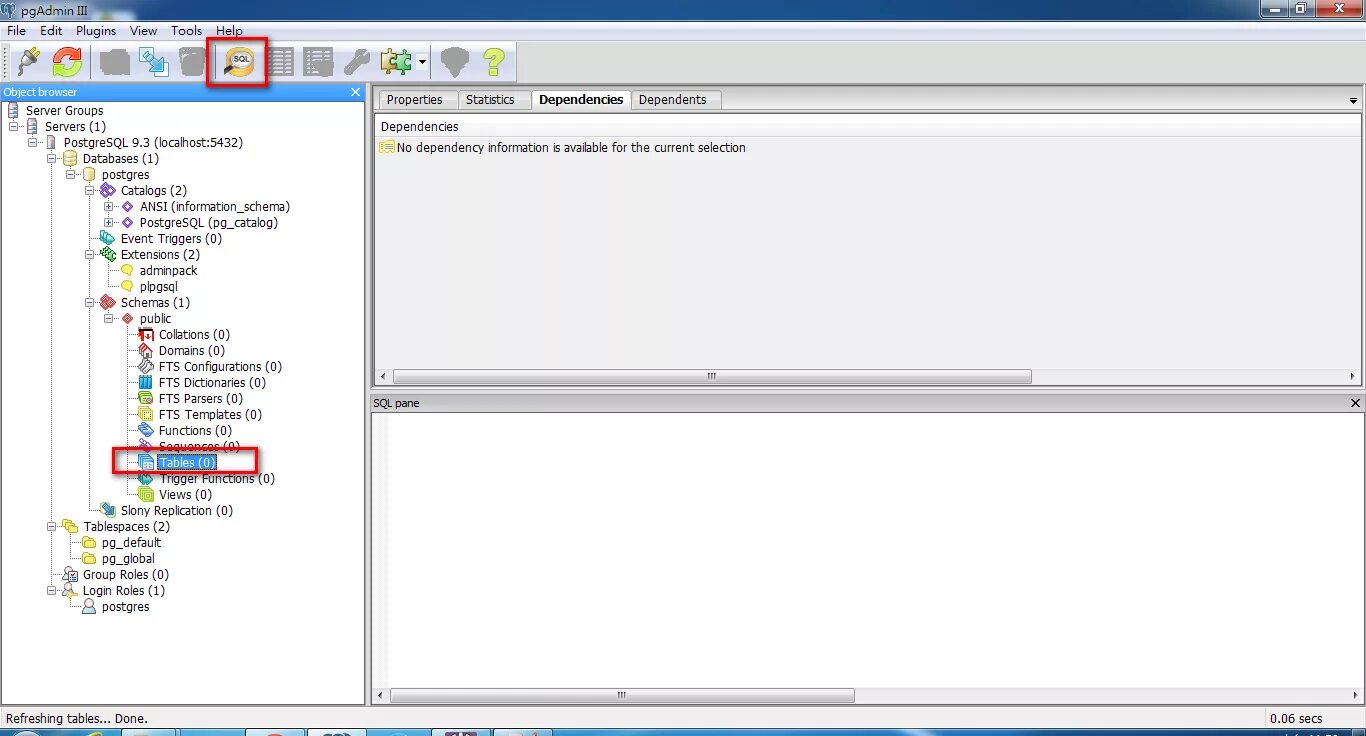Select the plpgsql extension
Image resolution: width=1366 pixels, height=736 pixels.
click(158, 287)
